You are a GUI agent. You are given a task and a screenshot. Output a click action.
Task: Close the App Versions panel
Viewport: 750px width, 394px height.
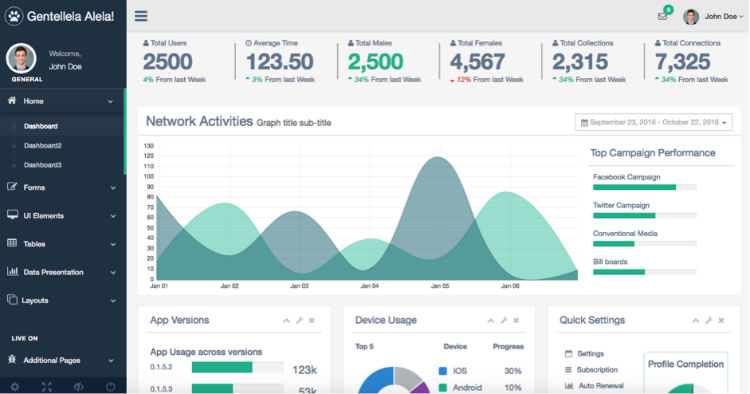click(x=312, y=320)
